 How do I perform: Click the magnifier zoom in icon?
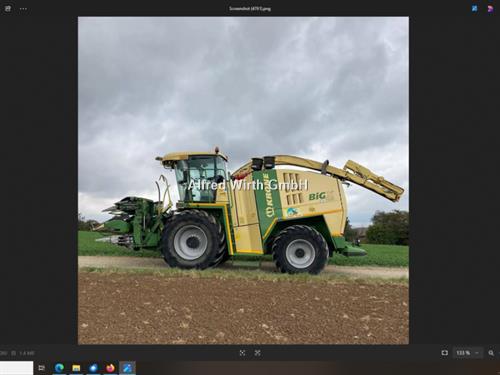tap(491, 353)
